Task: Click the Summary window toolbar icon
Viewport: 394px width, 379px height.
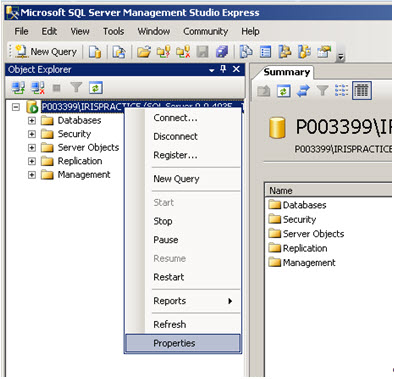Action: tap(265, 52)
